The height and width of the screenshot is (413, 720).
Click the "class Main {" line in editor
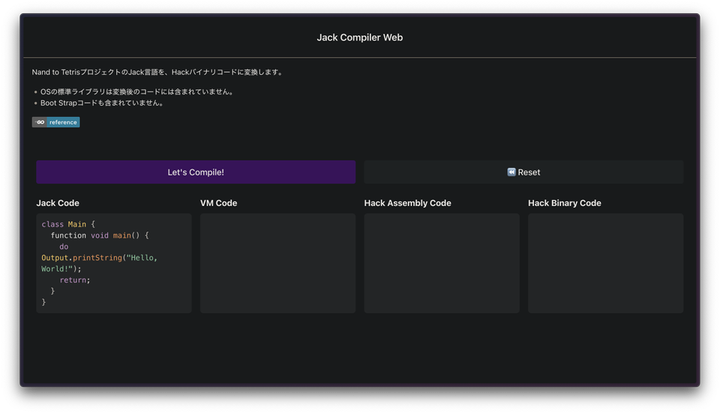click(68, 224)
